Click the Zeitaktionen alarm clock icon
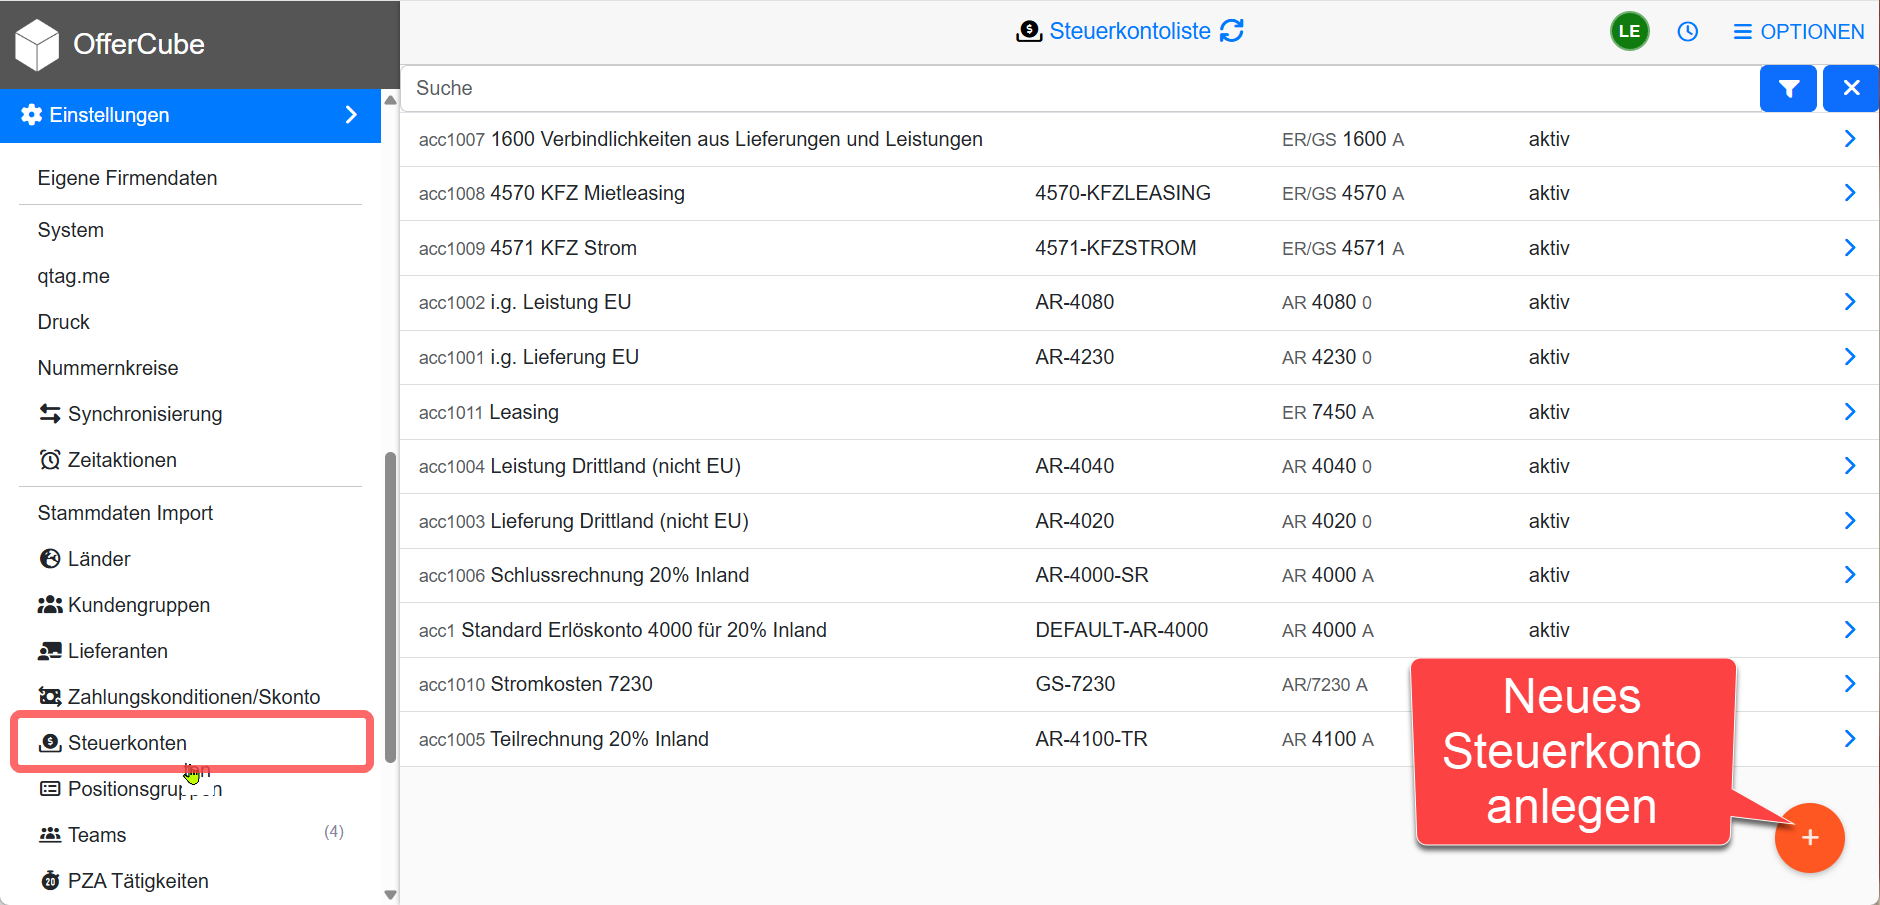The width and height of the screenshot is (1880, 905). (50, 459)
